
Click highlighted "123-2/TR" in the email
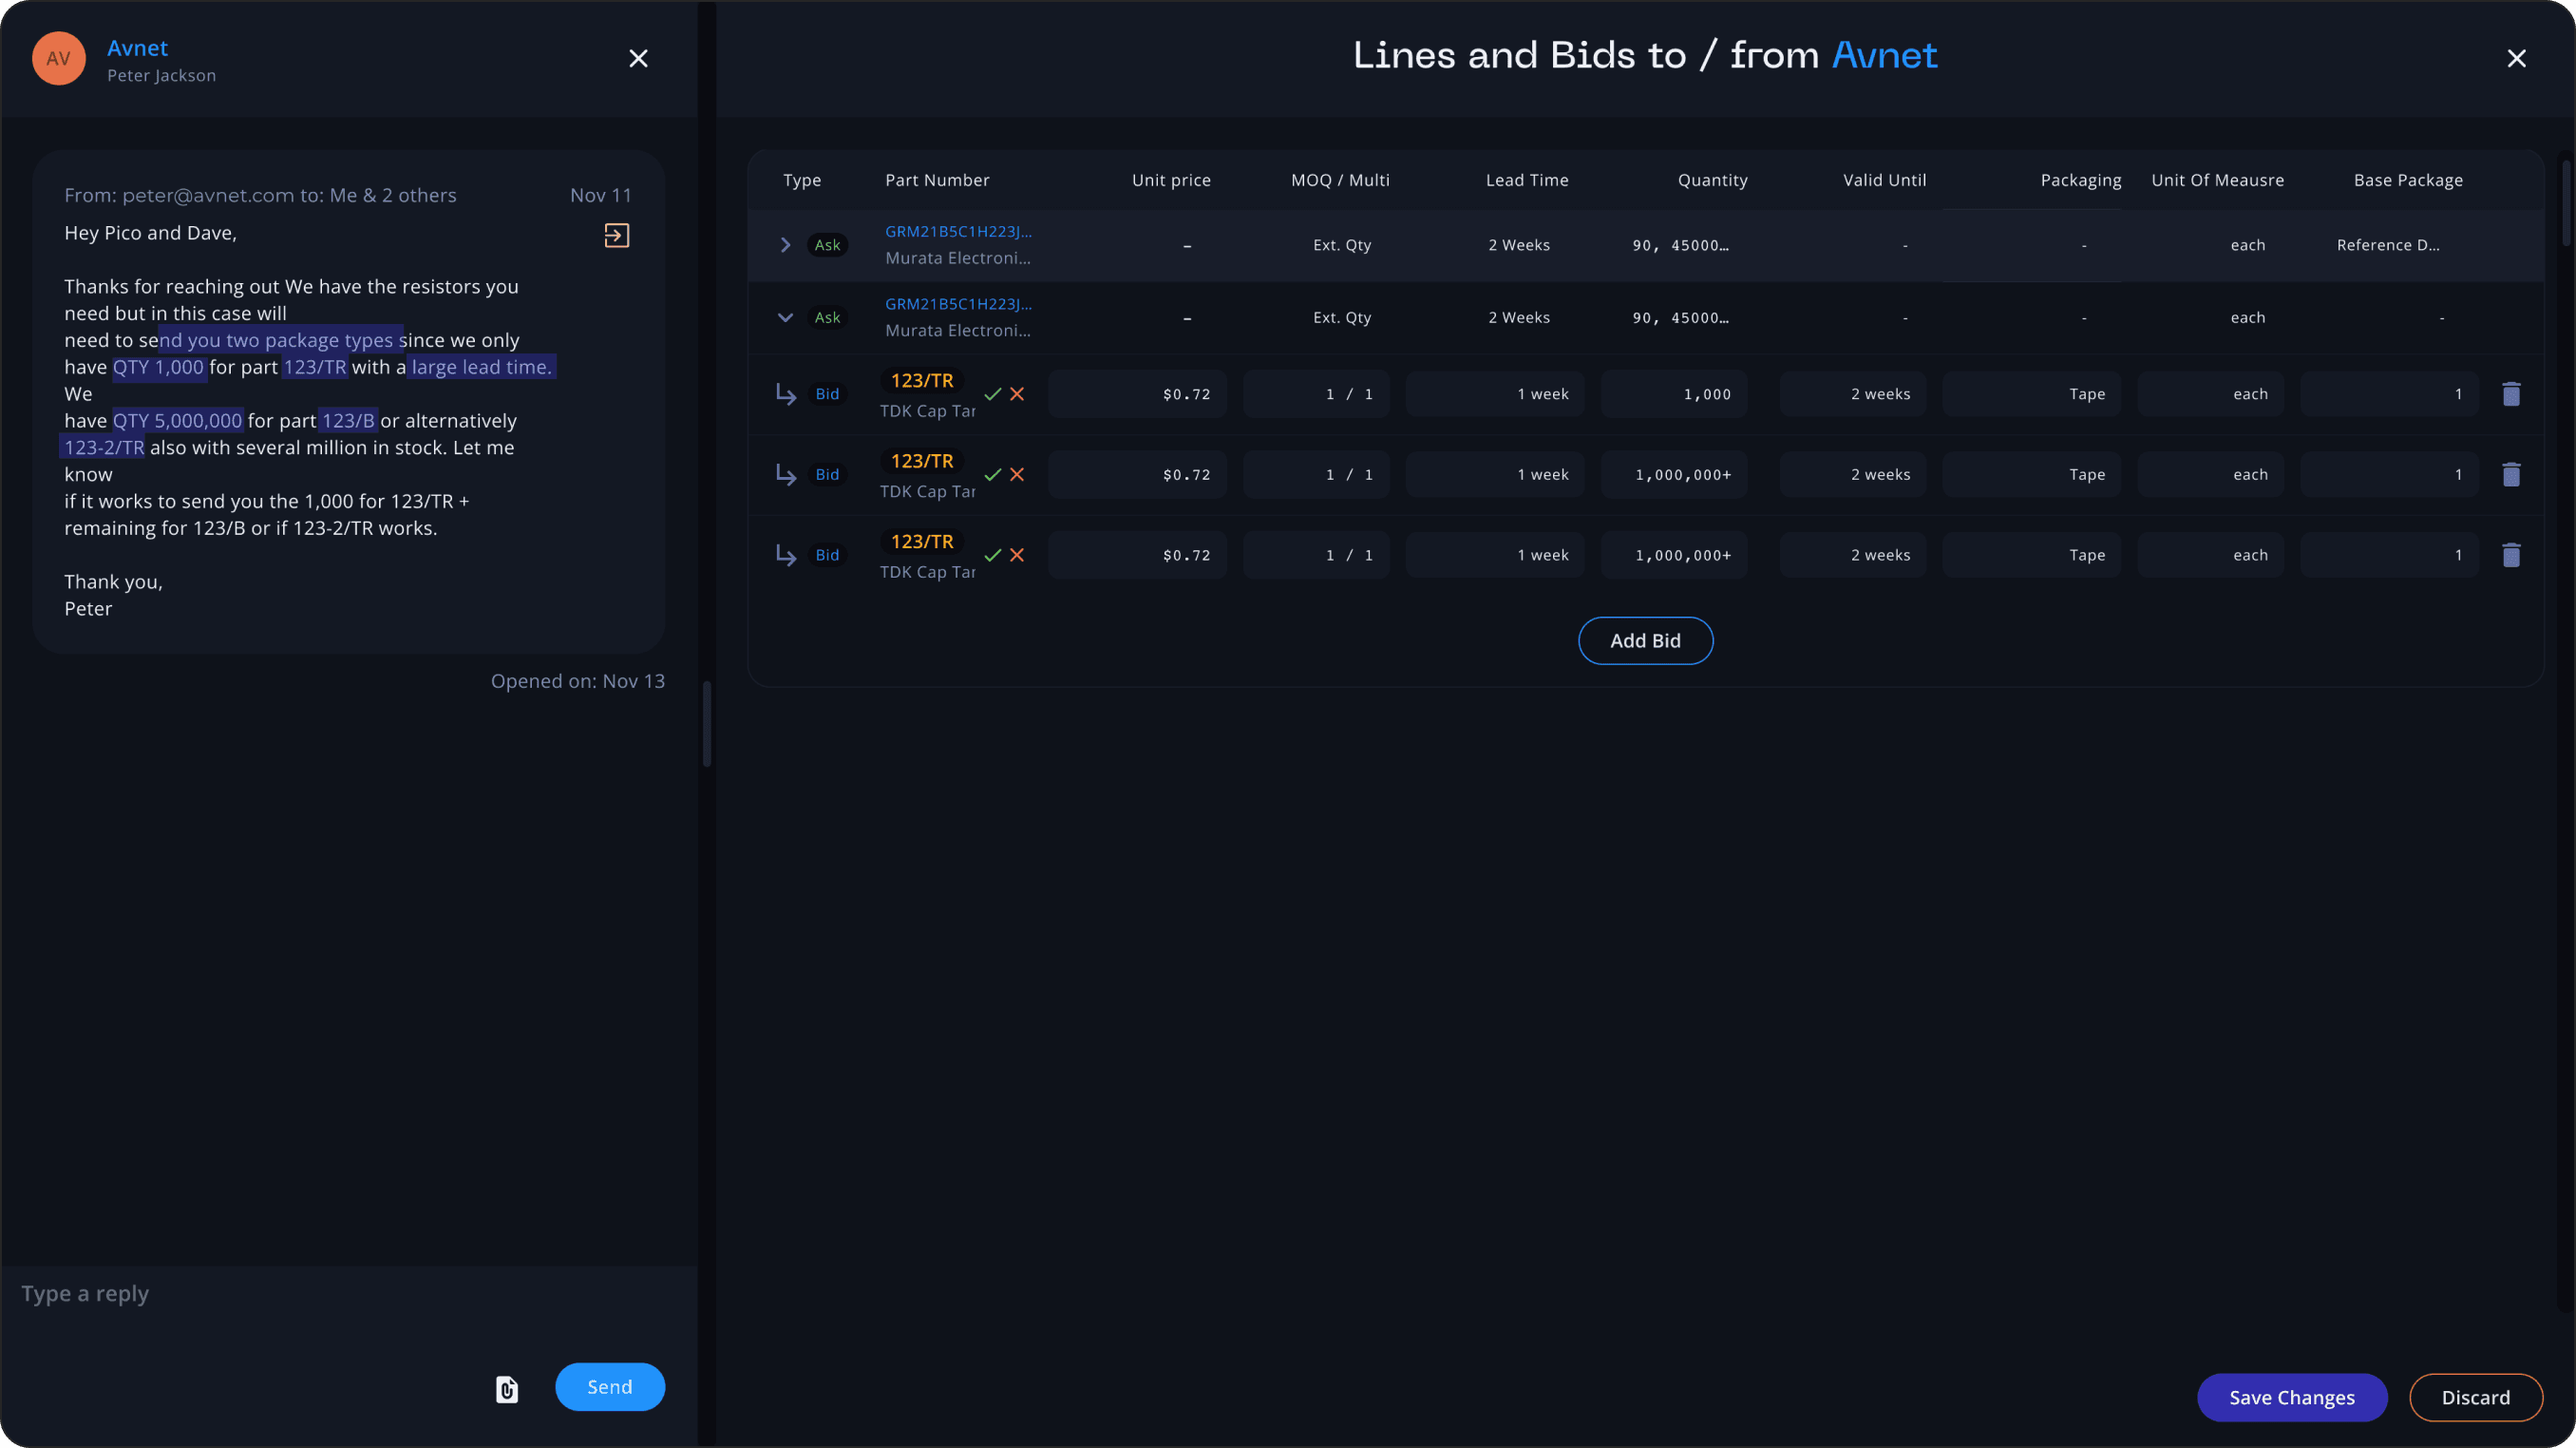point(104,448)
